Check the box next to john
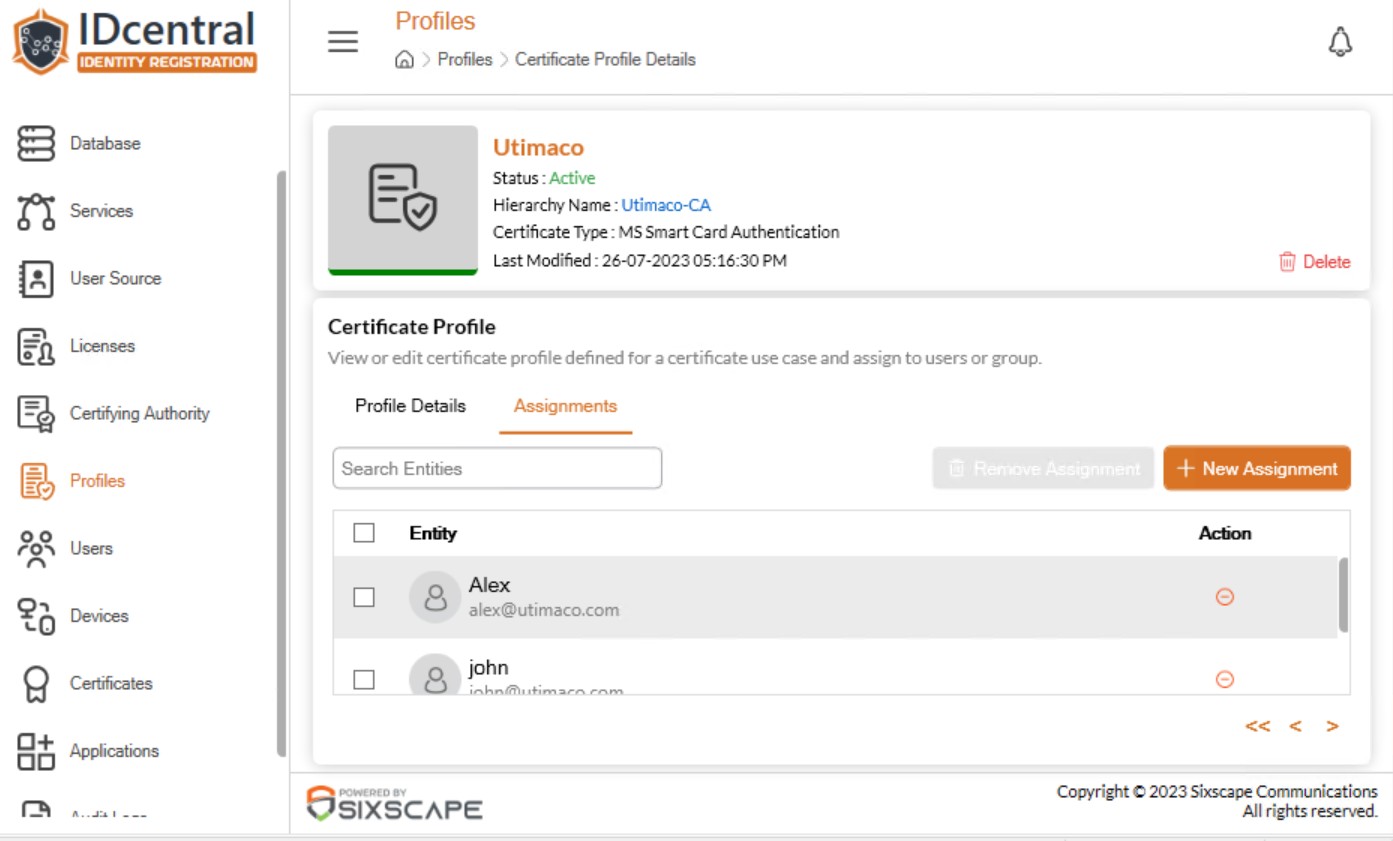Image resolution: width=1393 pixels, height=841 pixels. pos(364,679)
